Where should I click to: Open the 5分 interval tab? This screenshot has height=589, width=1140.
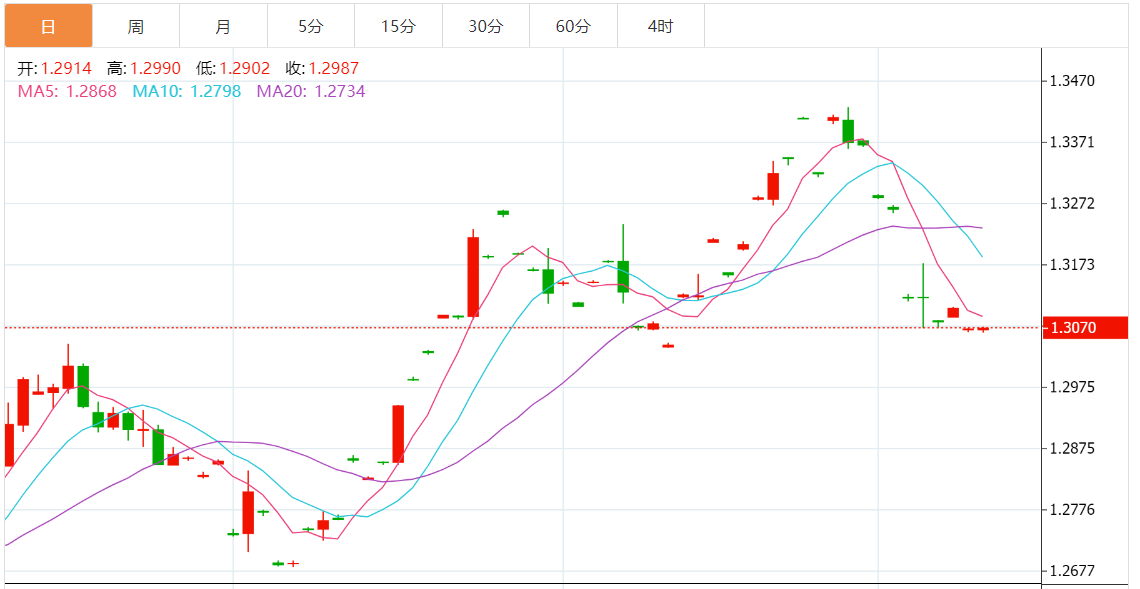311,26
